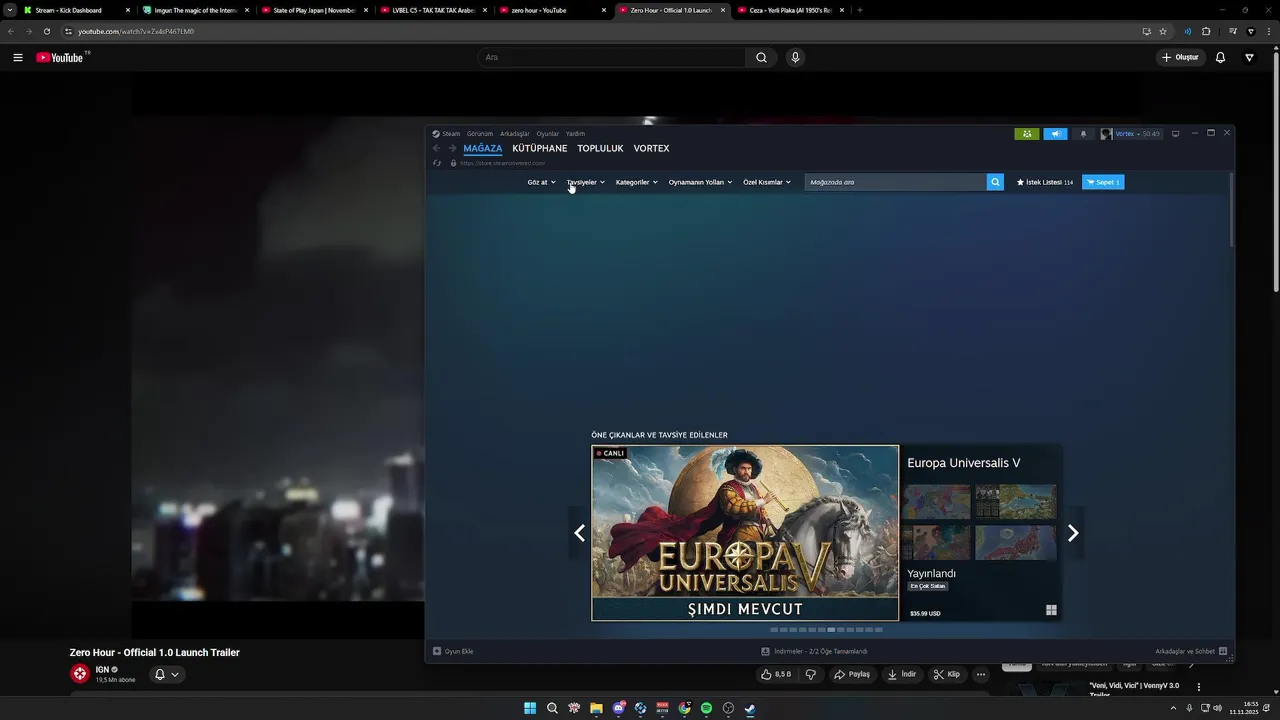Go back using Steam's back arrow
The image size is (1280, 720).
pyautogui.click(x=436, y=148)
